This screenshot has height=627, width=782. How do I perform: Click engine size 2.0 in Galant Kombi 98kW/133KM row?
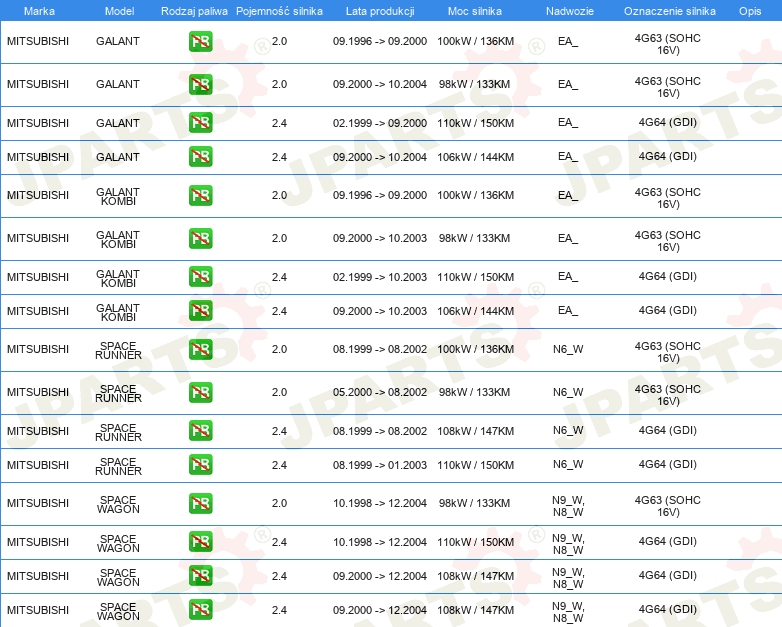(279, 238)
